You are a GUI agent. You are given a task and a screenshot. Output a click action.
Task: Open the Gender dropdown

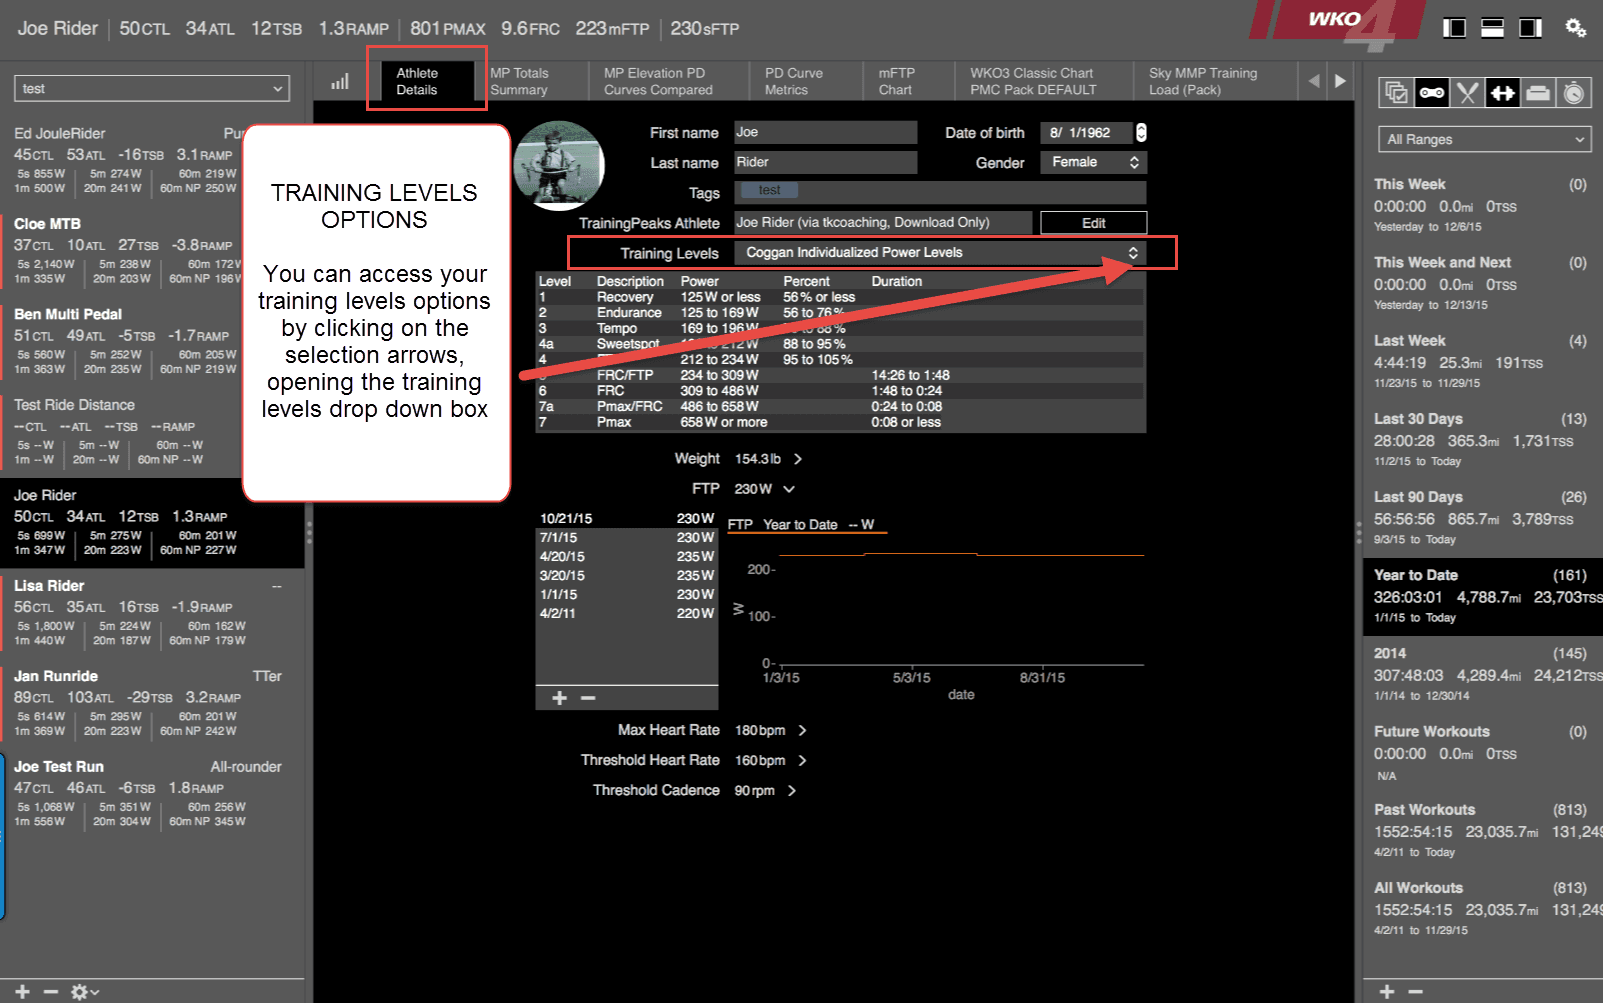point(1093,162)
